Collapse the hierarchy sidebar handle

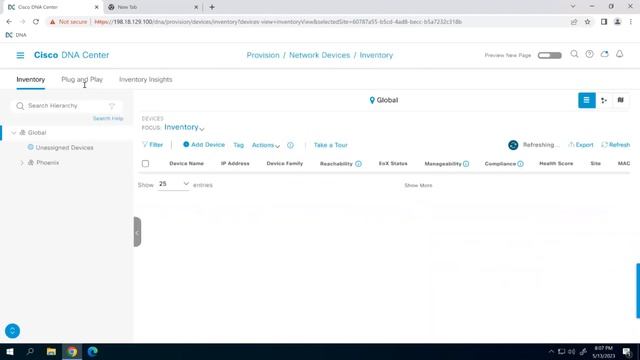[x=138, y=232]
